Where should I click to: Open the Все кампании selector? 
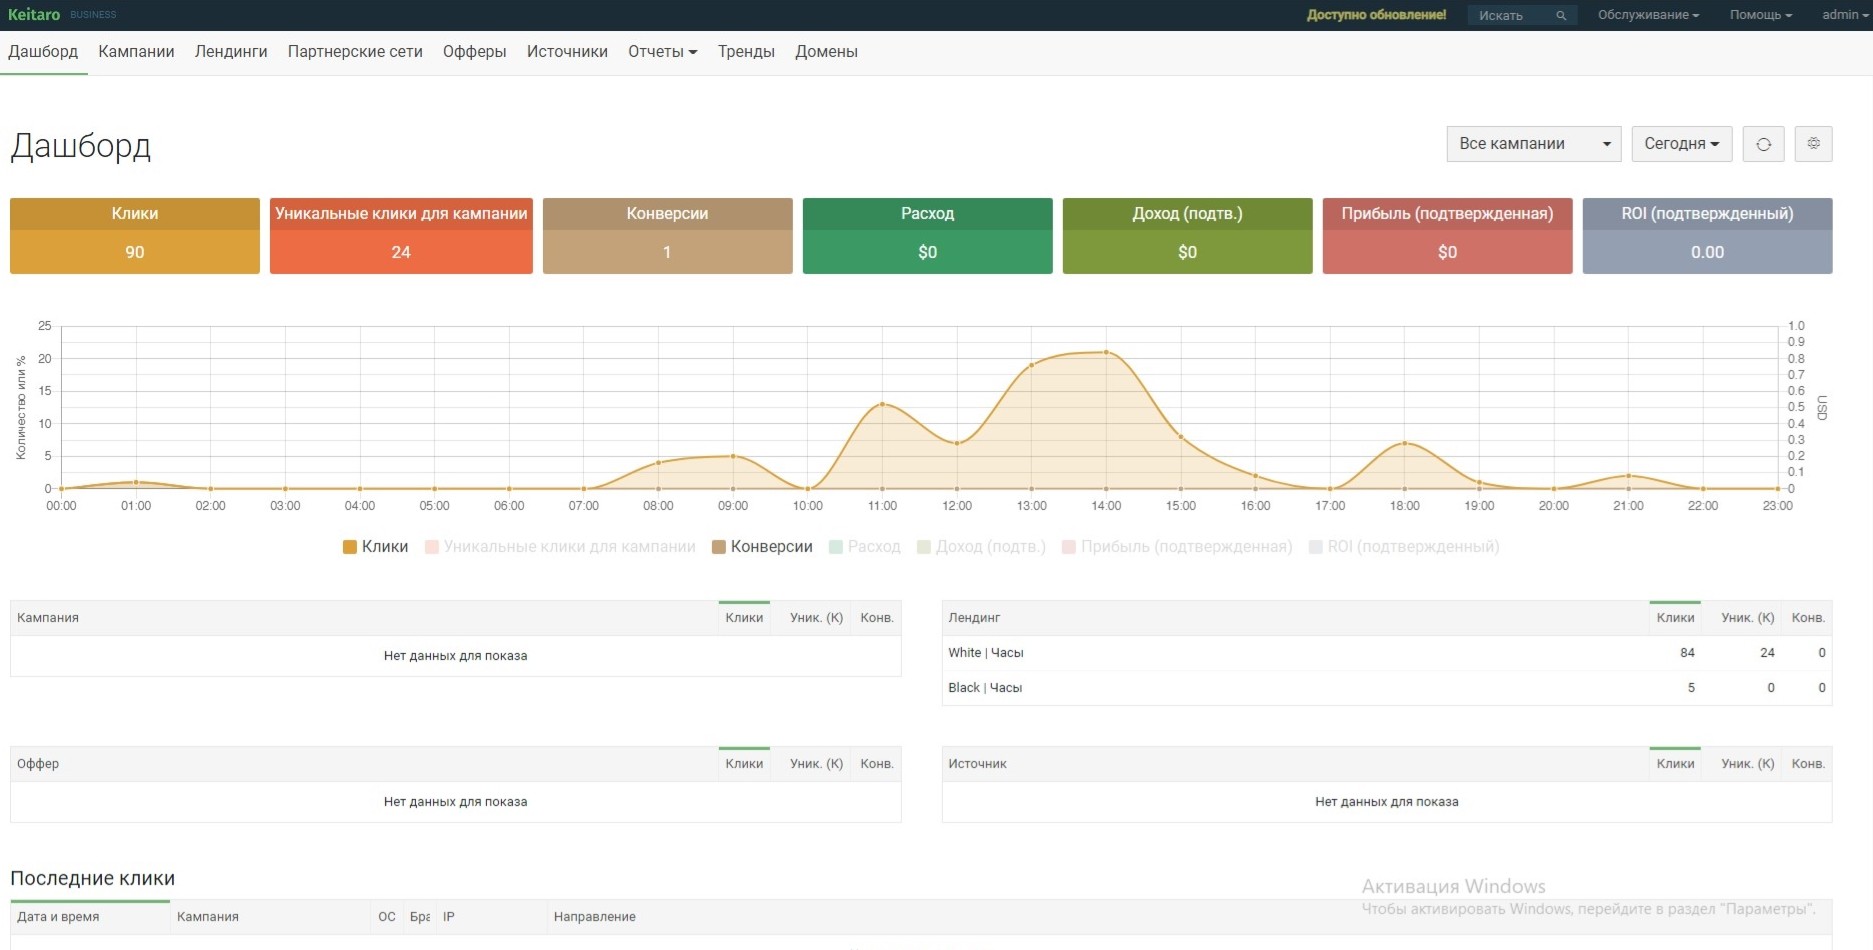1534,144
